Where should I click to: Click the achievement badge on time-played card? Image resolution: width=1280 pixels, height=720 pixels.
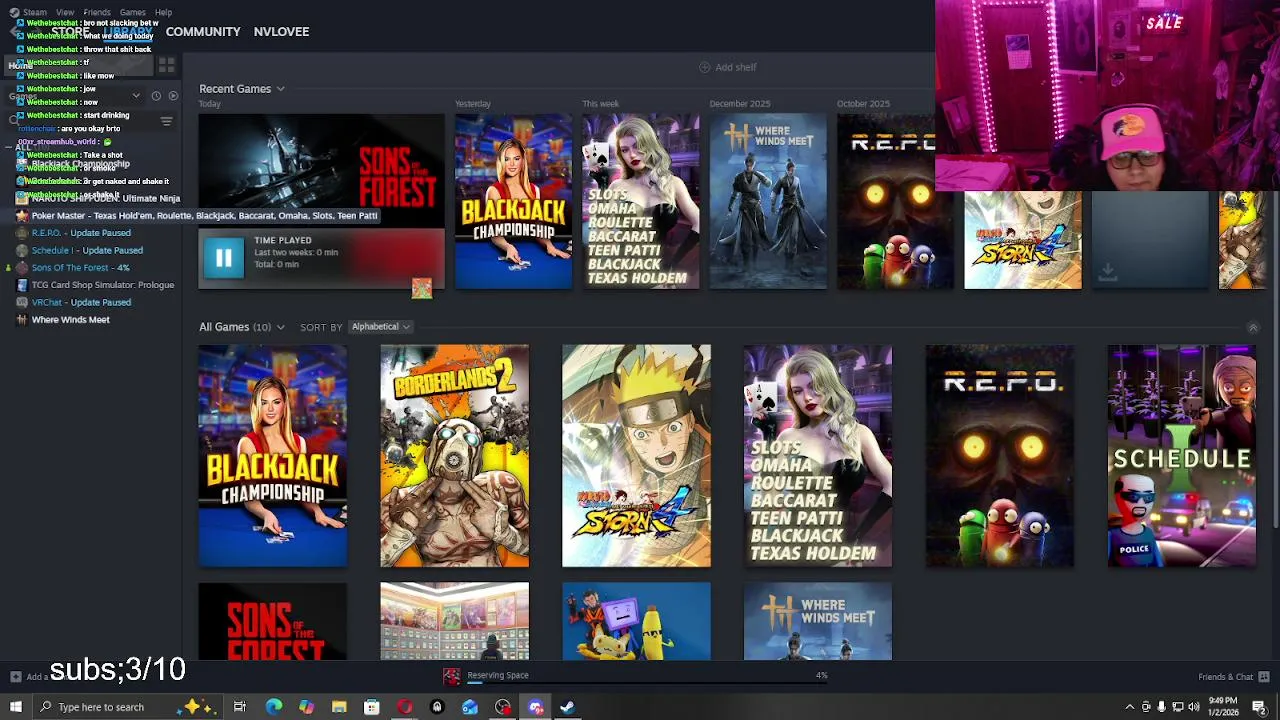point(422,288)
